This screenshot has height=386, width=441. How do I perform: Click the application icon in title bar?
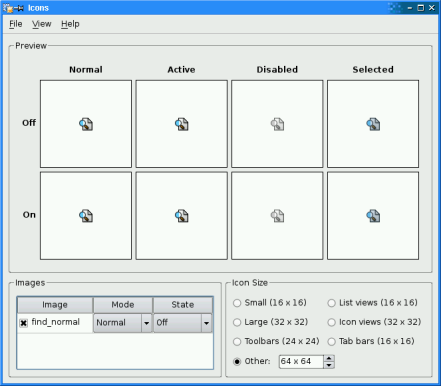coord(8,8)
